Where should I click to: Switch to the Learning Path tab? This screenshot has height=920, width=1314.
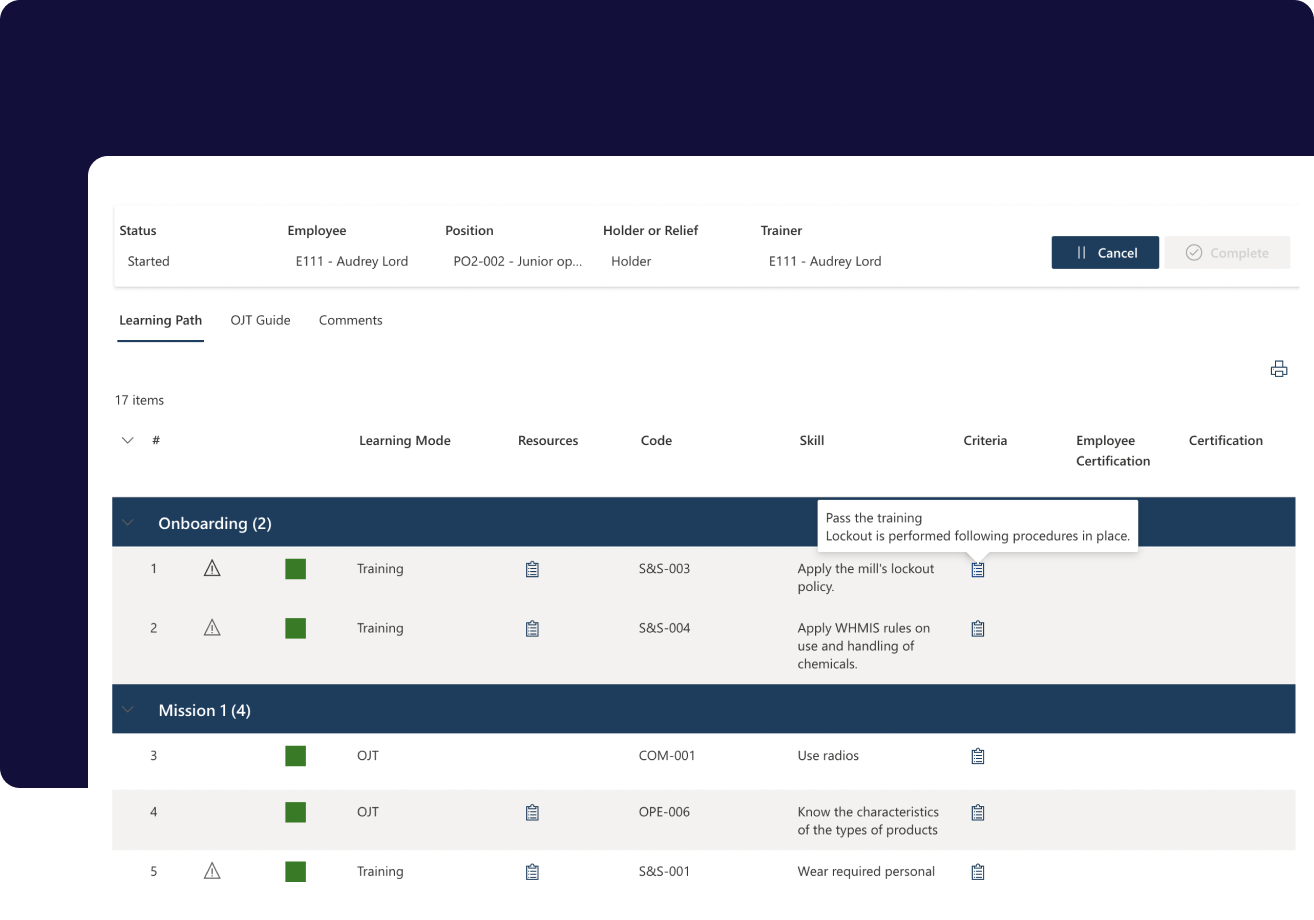(x=160, y=320)
